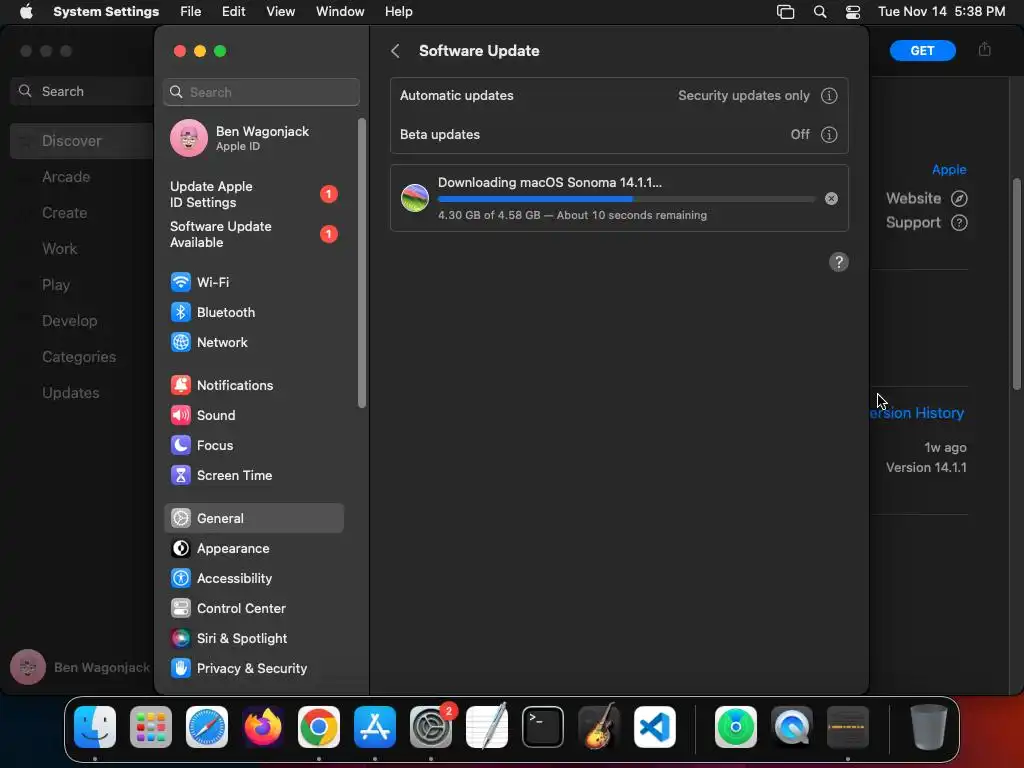Open Accessibility settings
Image resolution: width=1024 pixels, height=768 pixels.
[253, 579]
